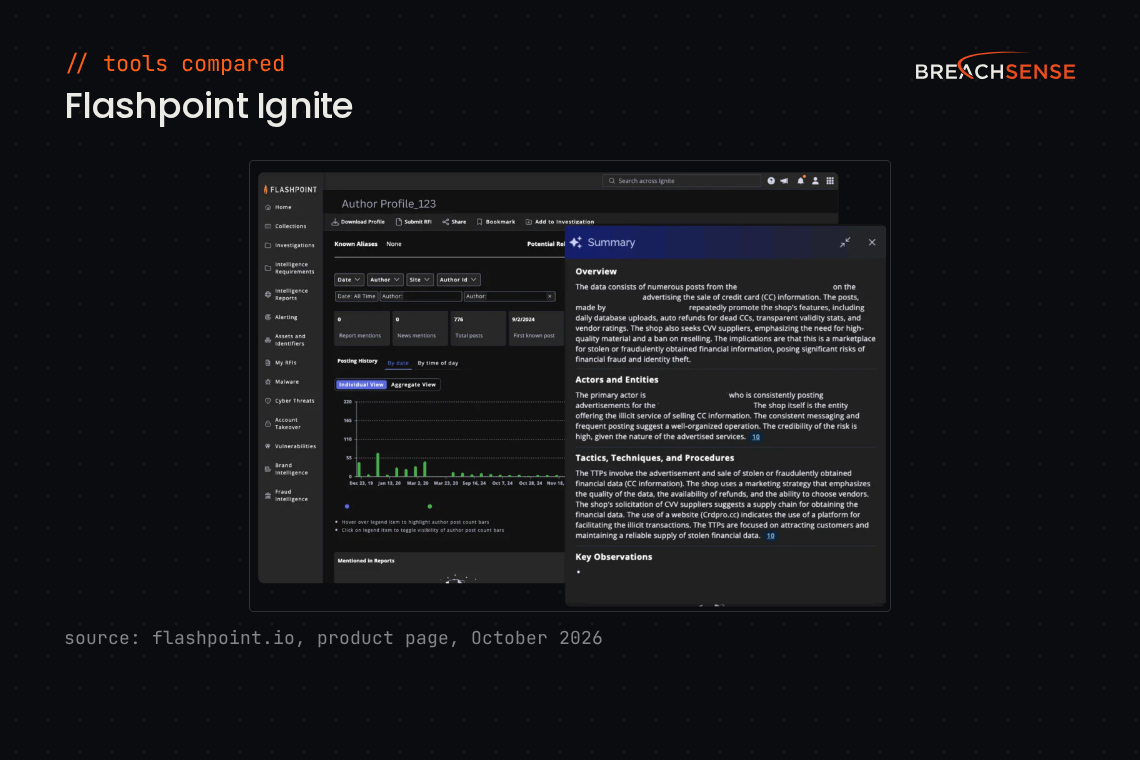Toggle the green legend dot series
This screenshot has width=1140, height=760.
coord(430,506)
